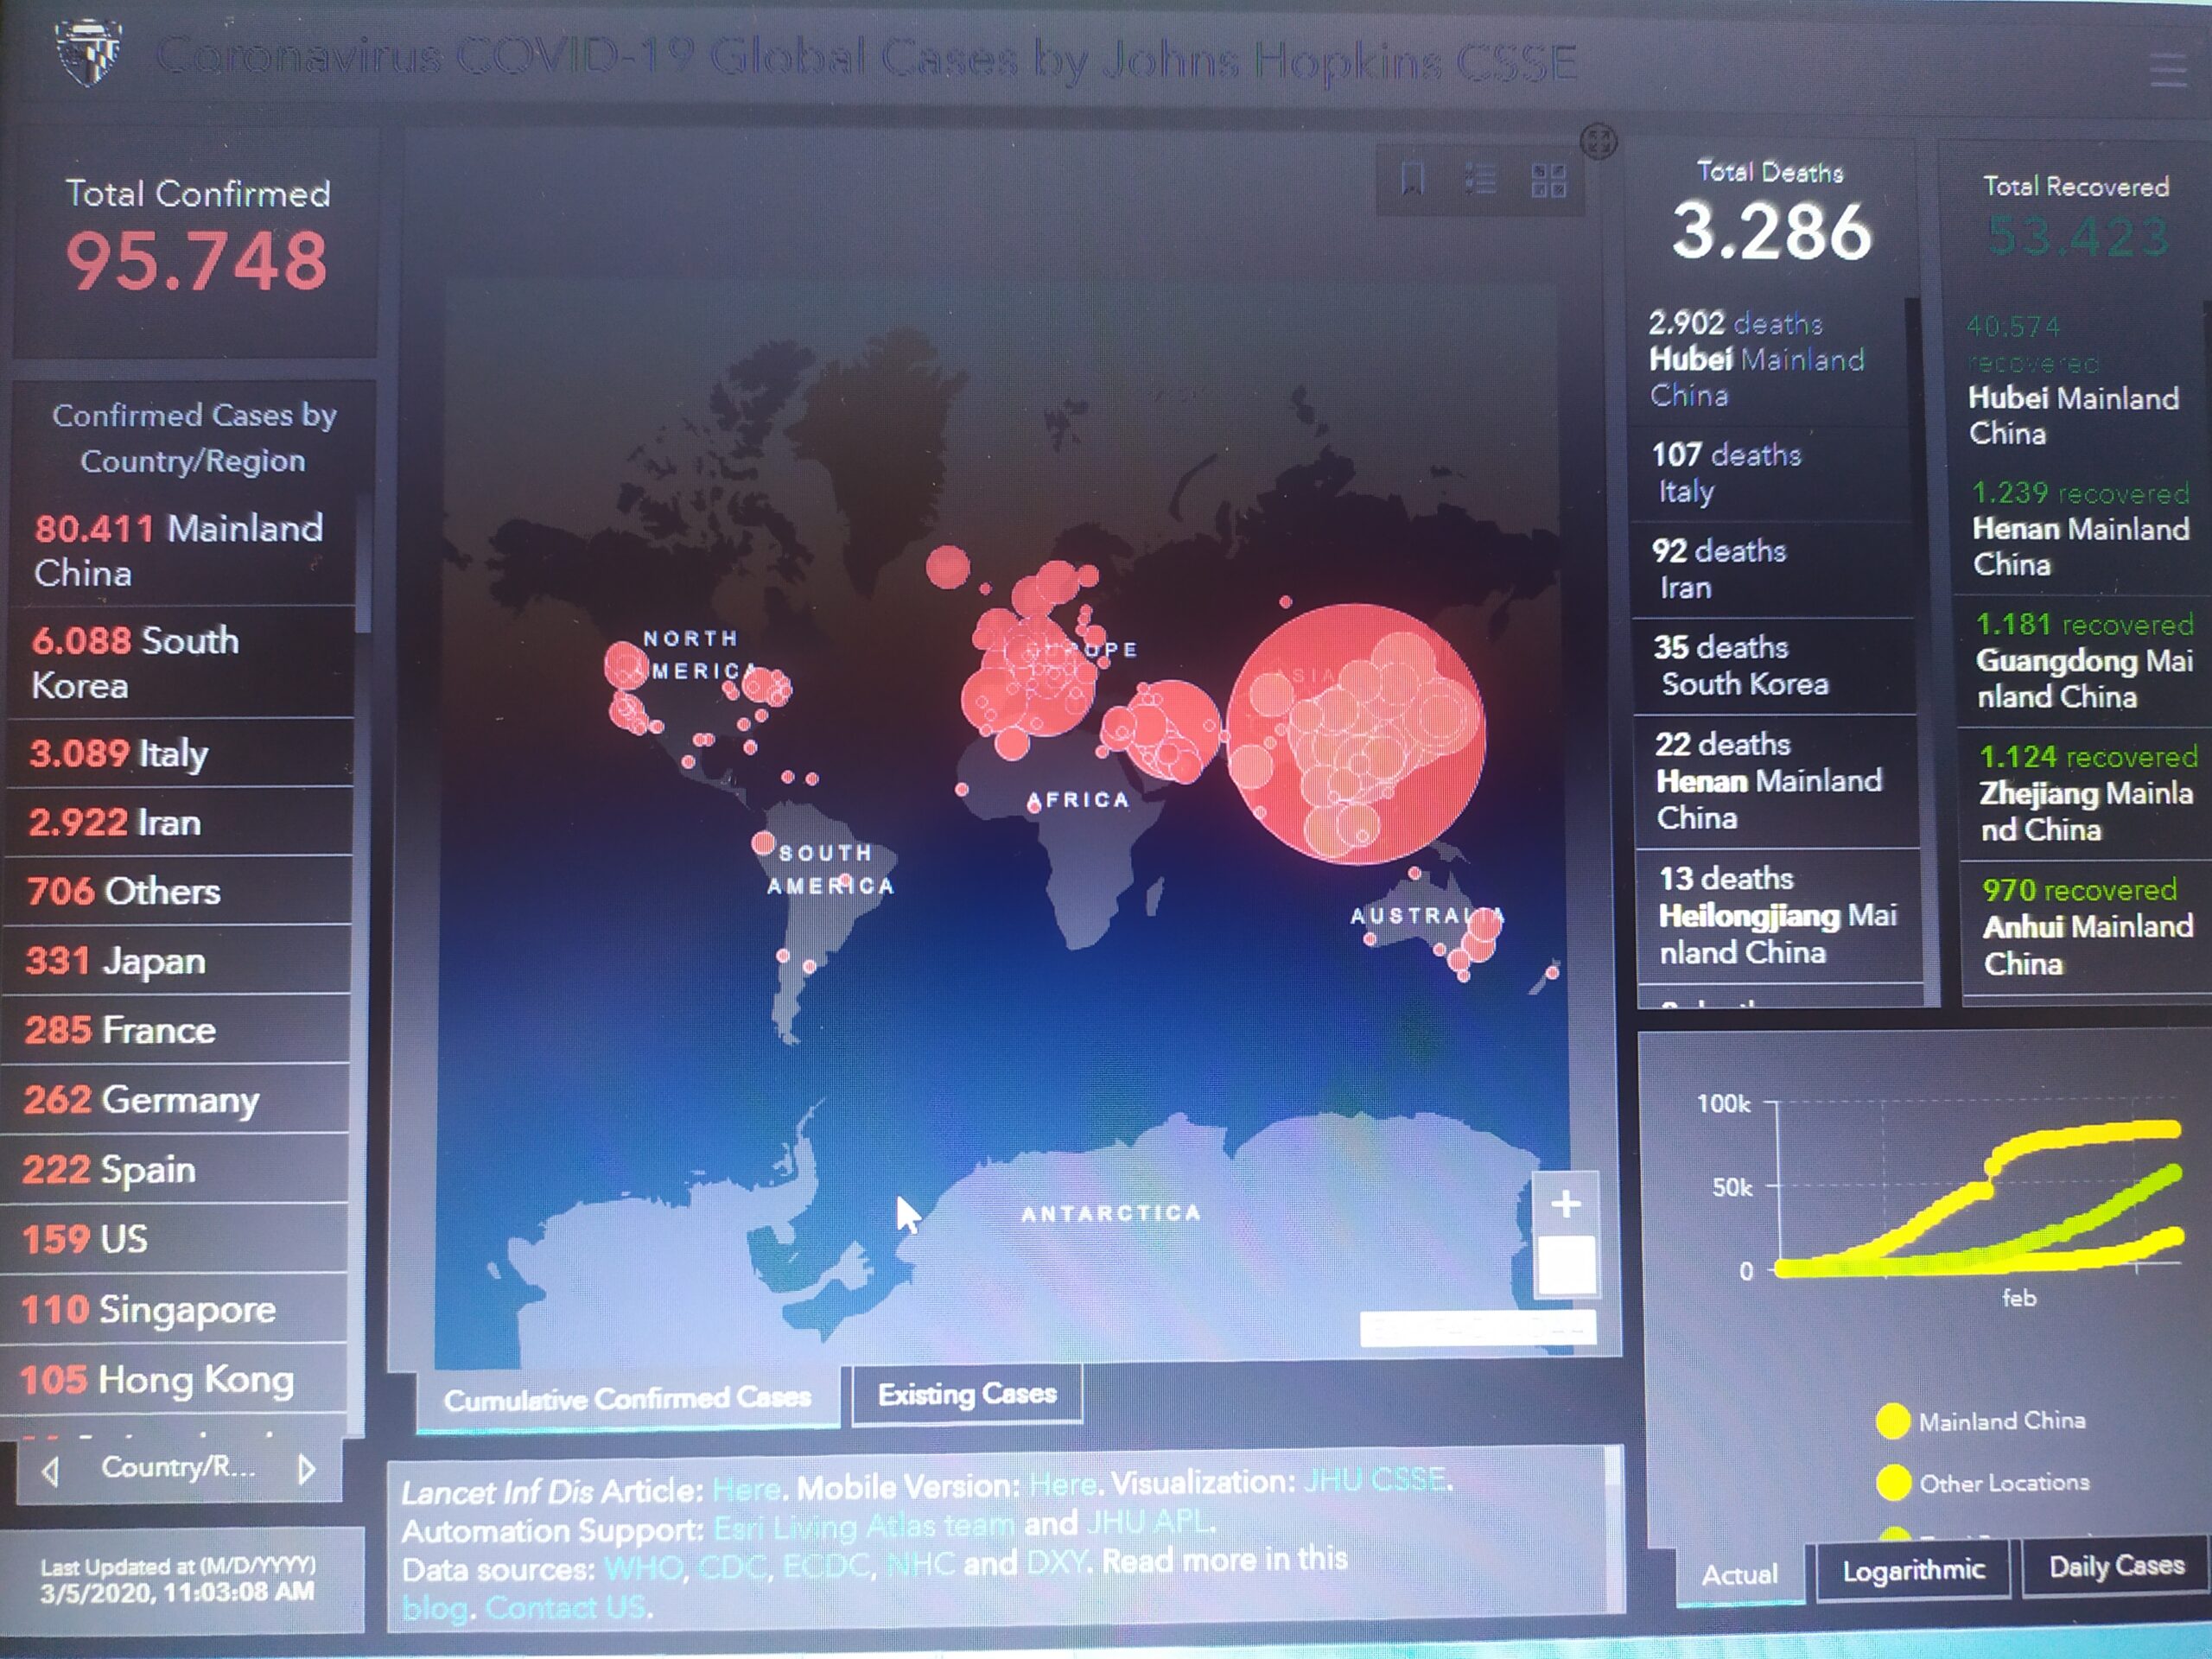2212x1659 pixels.
Task: Go to previous list with left arrow
Action: tap(51, 1470)
